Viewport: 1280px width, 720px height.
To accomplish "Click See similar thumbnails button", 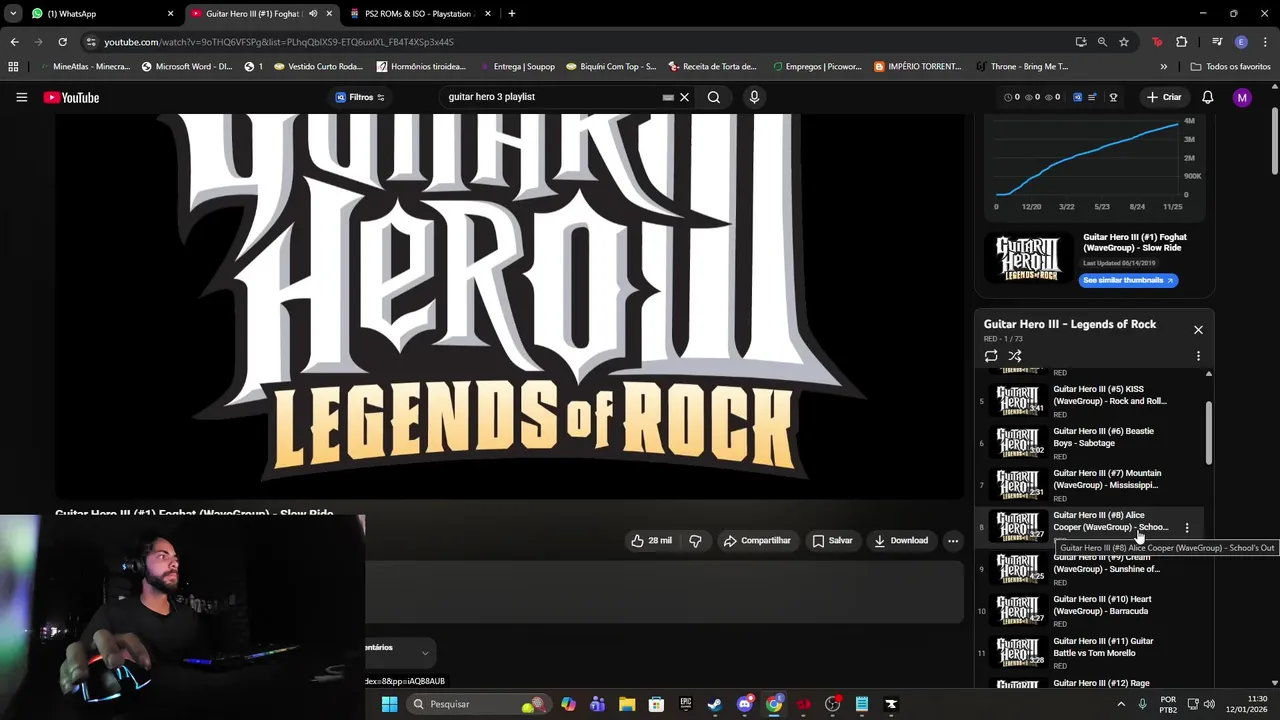I will click(1128, 280).
